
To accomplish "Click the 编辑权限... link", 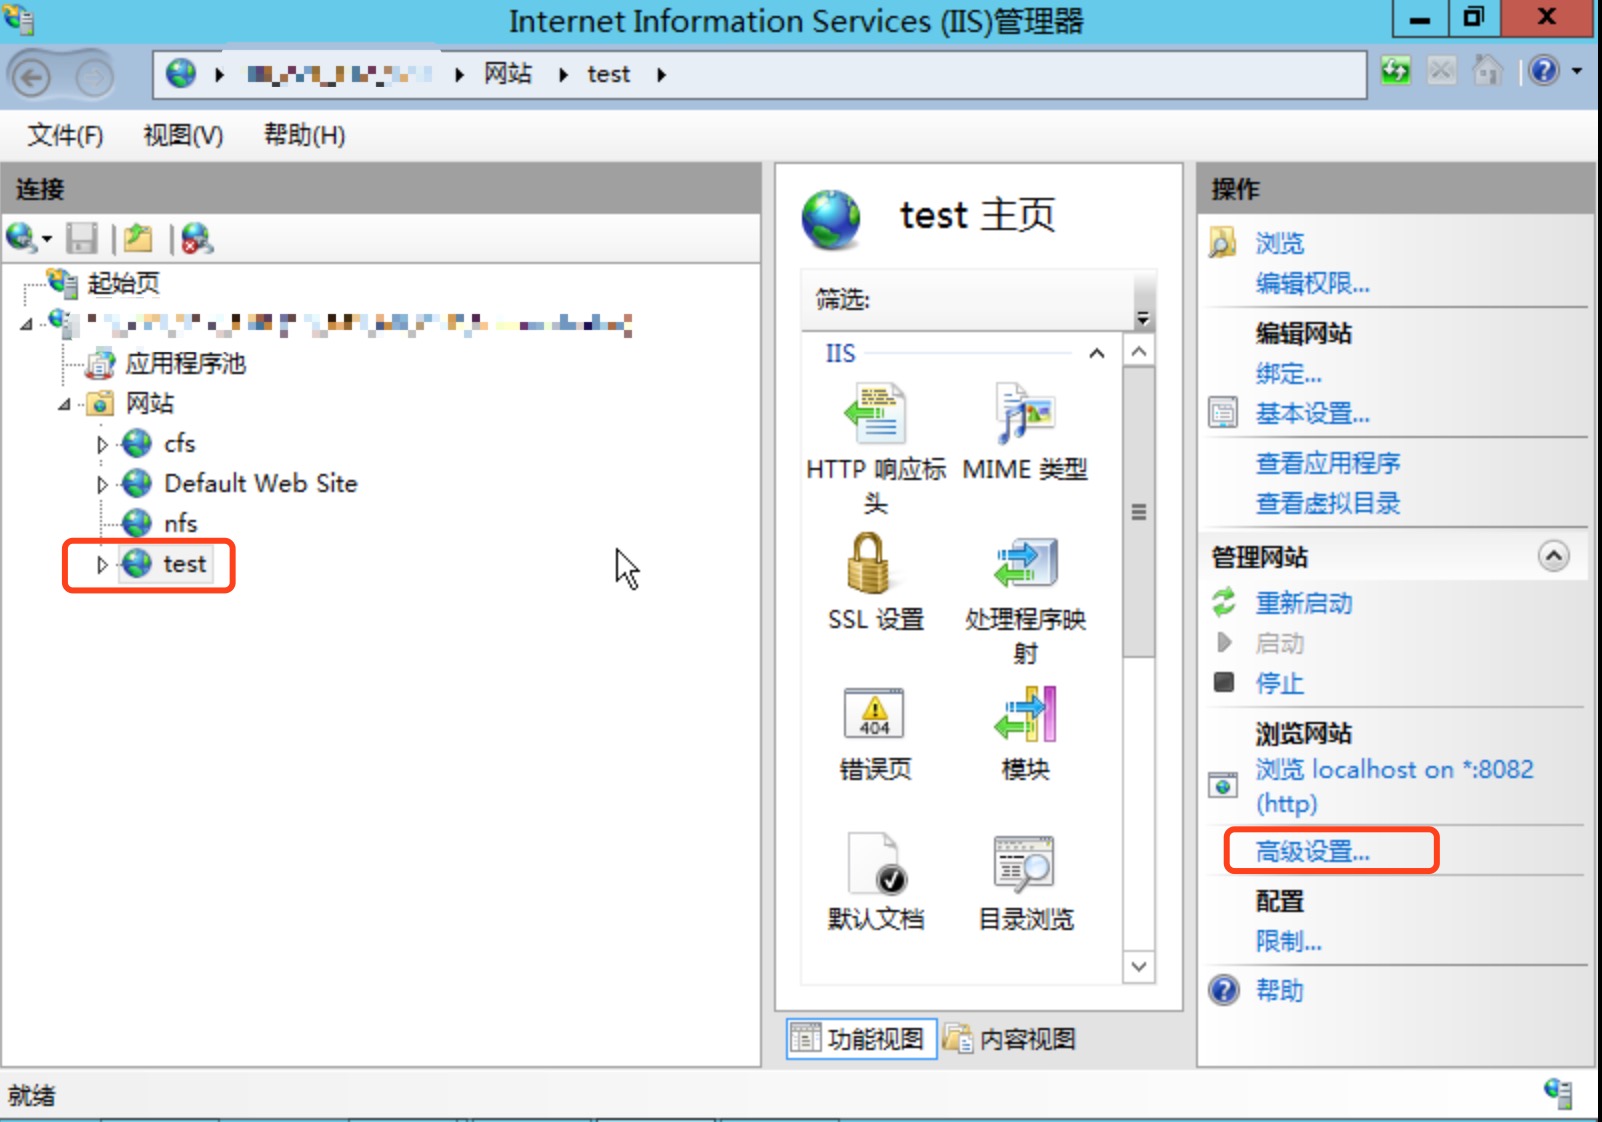I will [x=1312, y=283].
